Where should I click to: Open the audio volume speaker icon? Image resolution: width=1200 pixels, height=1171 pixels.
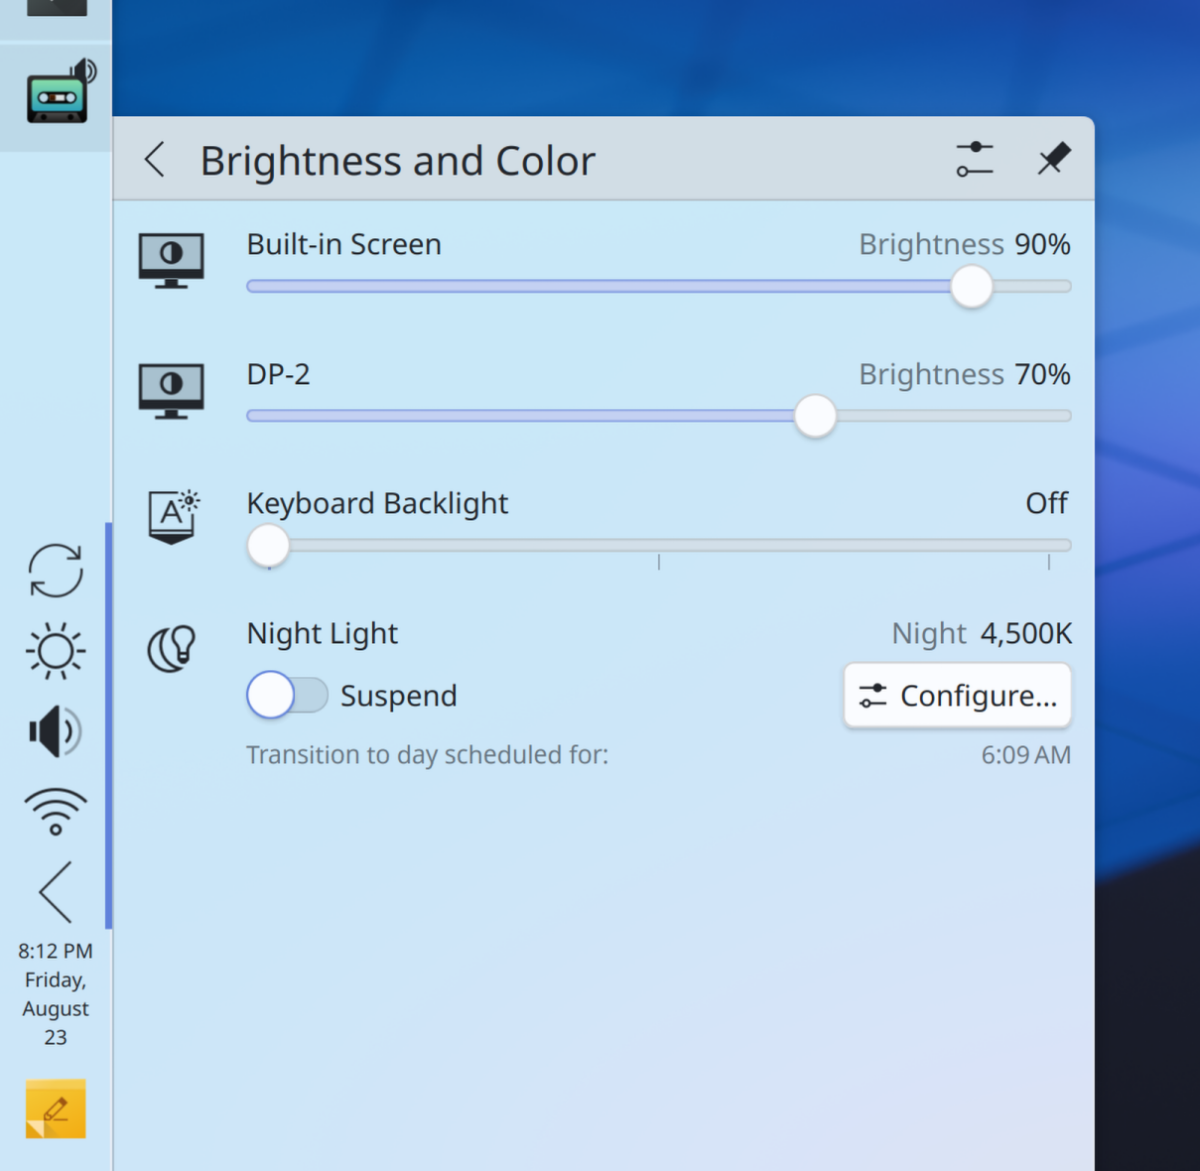(x=56, y=732)
